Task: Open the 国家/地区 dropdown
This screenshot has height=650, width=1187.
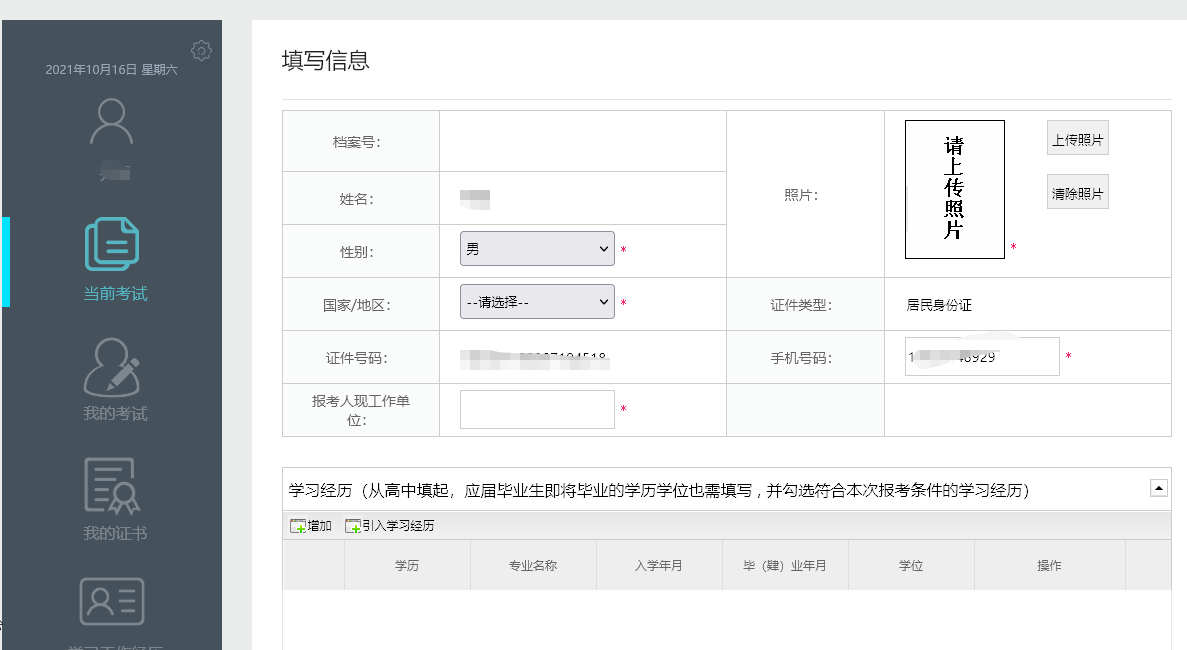Action: [537, 301]
